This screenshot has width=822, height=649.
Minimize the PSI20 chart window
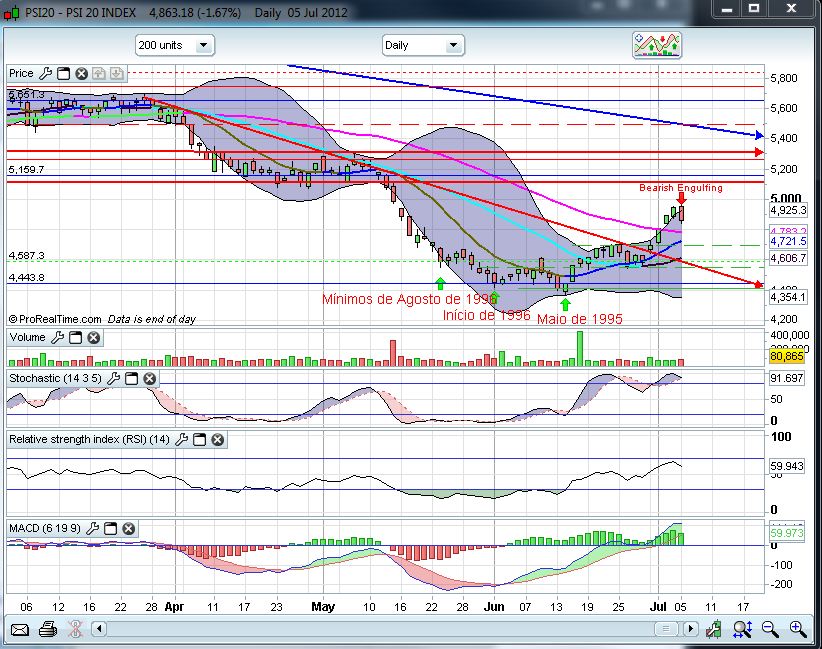(726, 8)
